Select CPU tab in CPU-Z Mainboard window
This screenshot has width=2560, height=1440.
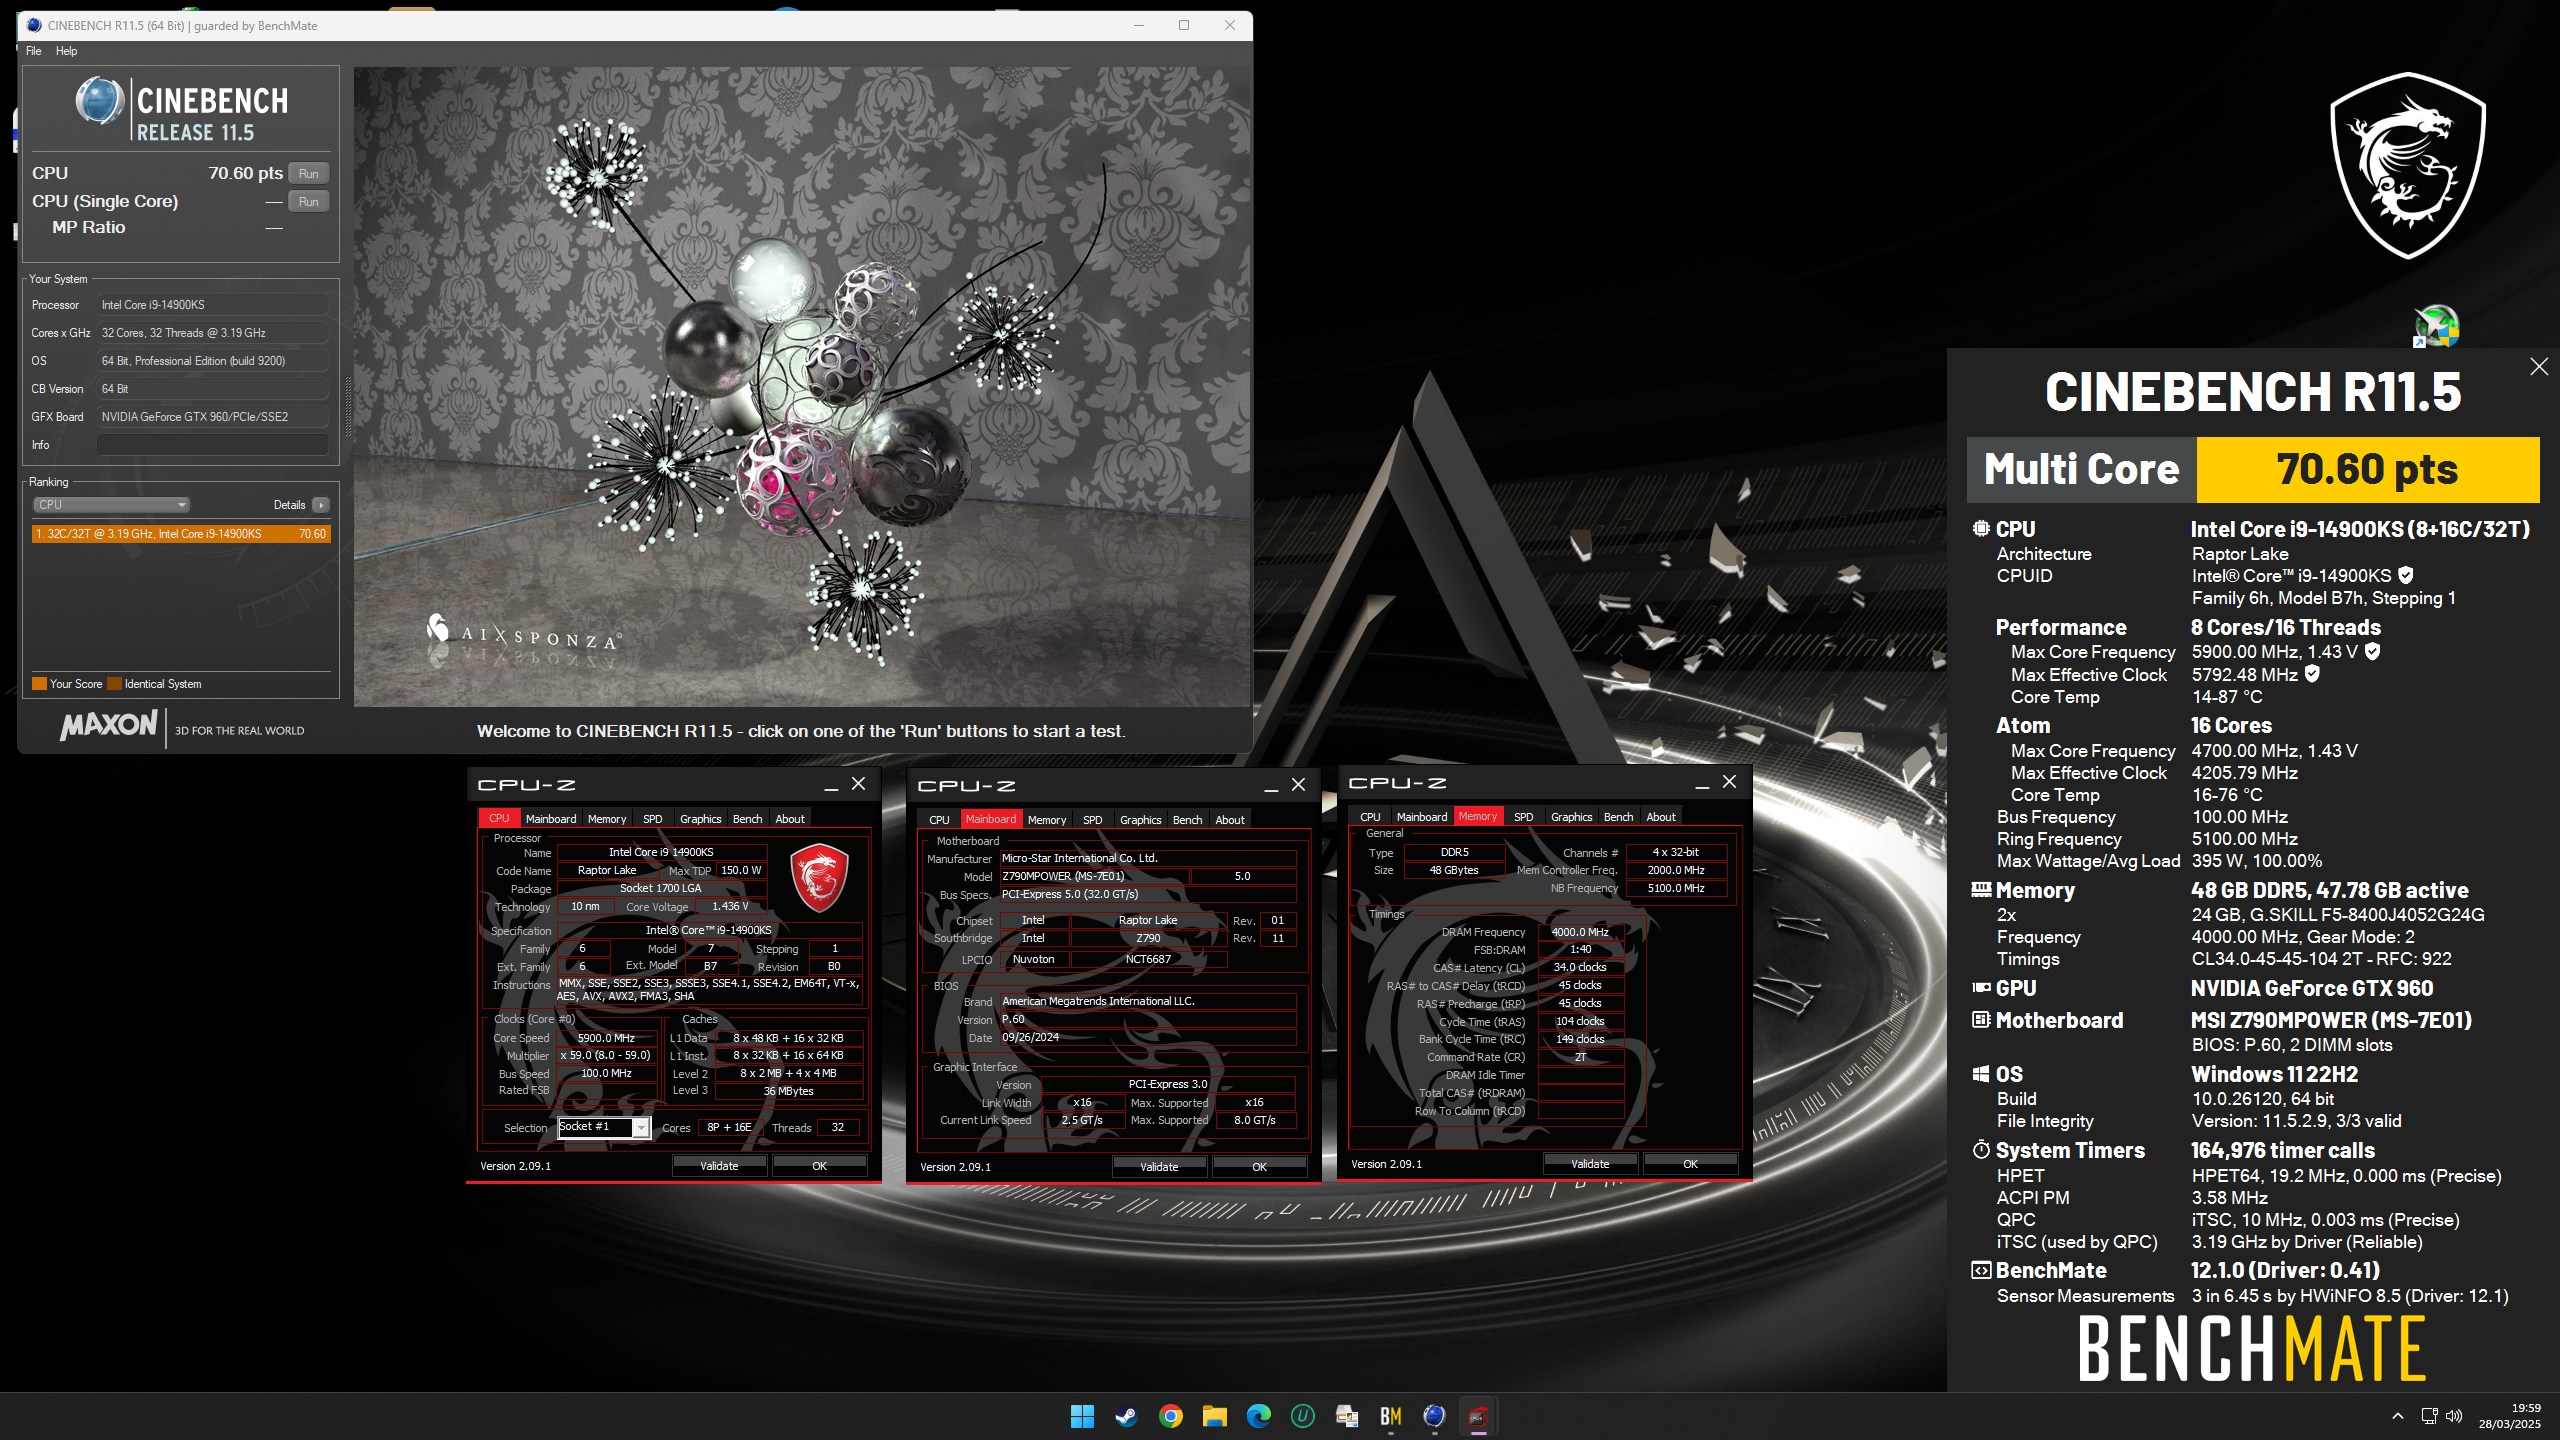click(x=940, y=820)
